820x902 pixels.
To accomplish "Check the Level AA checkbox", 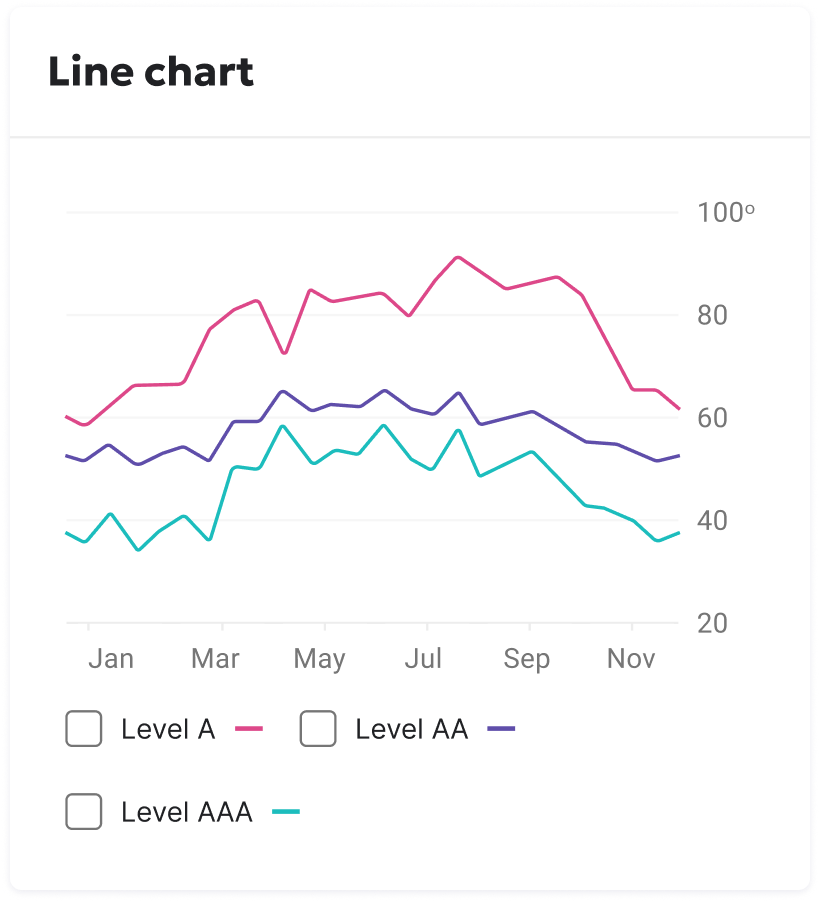I will [x=318, y=729].
